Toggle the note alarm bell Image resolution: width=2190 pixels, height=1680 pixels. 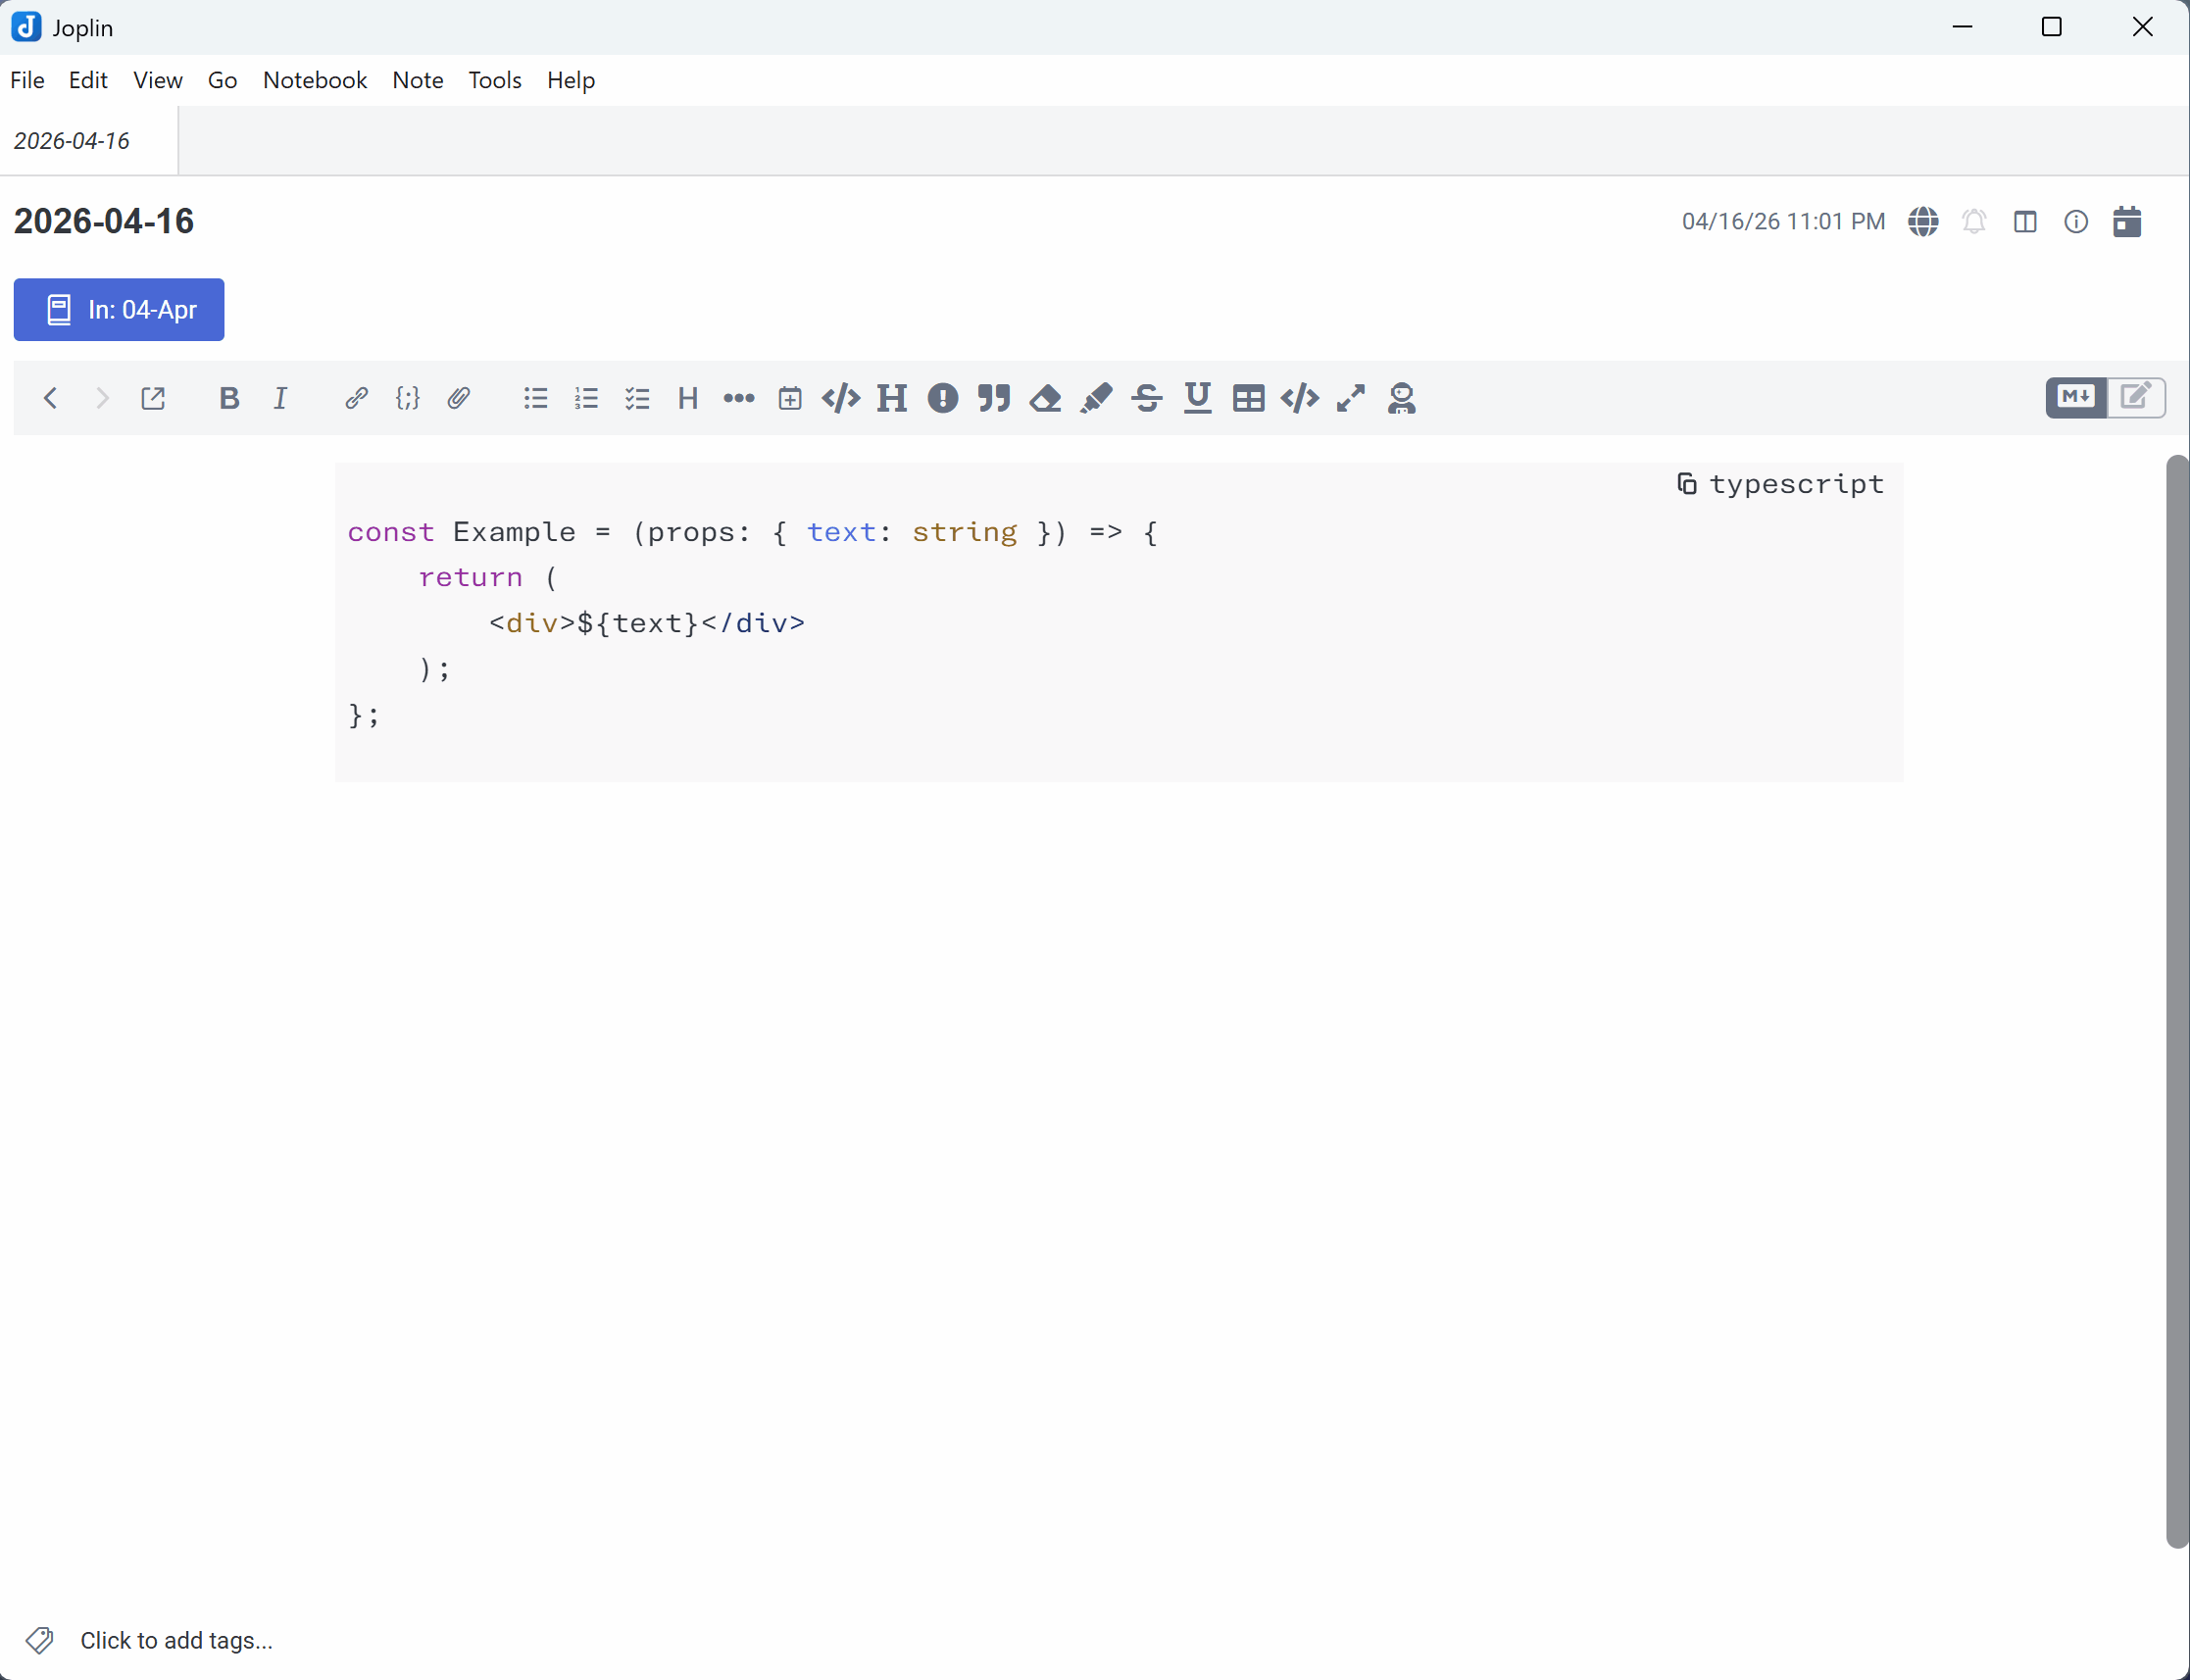click(x=1974, y=221)
